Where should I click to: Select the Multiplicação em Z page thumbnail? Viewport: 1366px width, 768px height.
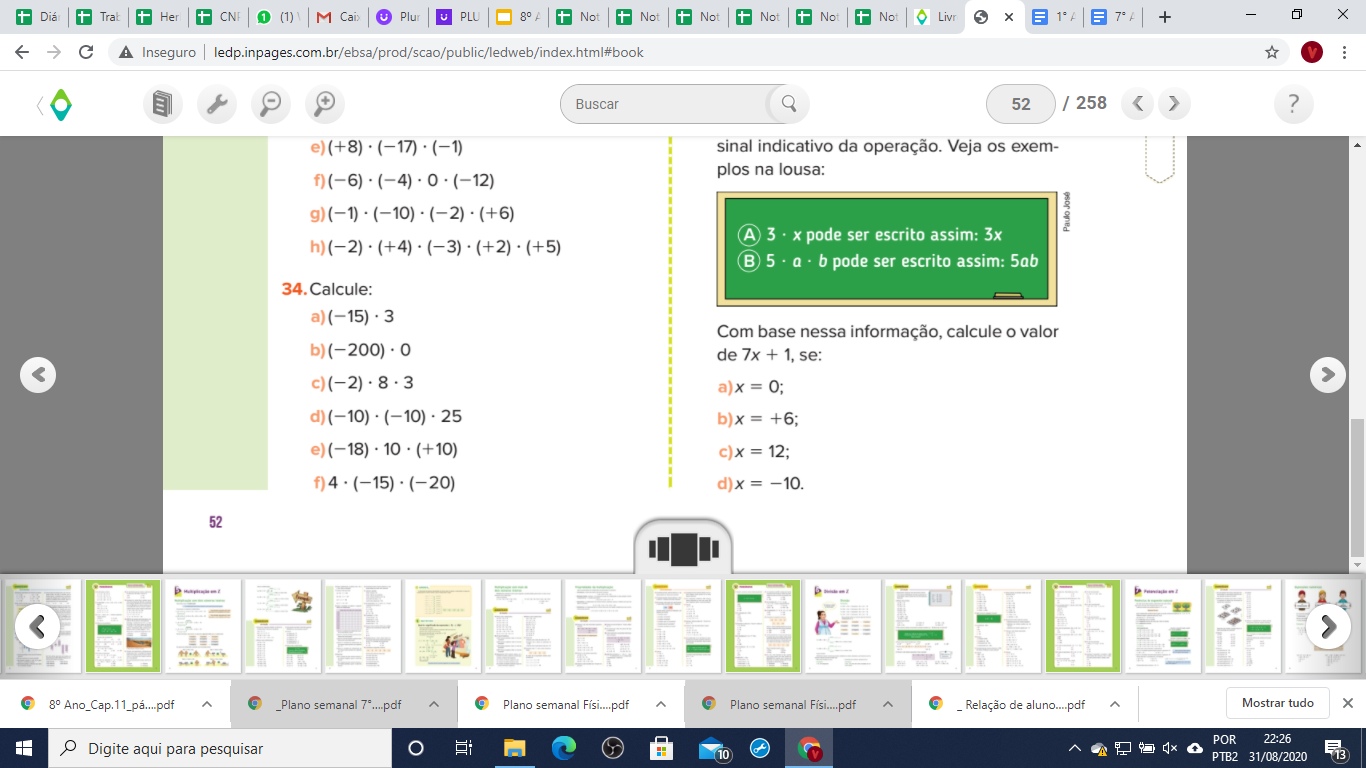tap(203, 626)
